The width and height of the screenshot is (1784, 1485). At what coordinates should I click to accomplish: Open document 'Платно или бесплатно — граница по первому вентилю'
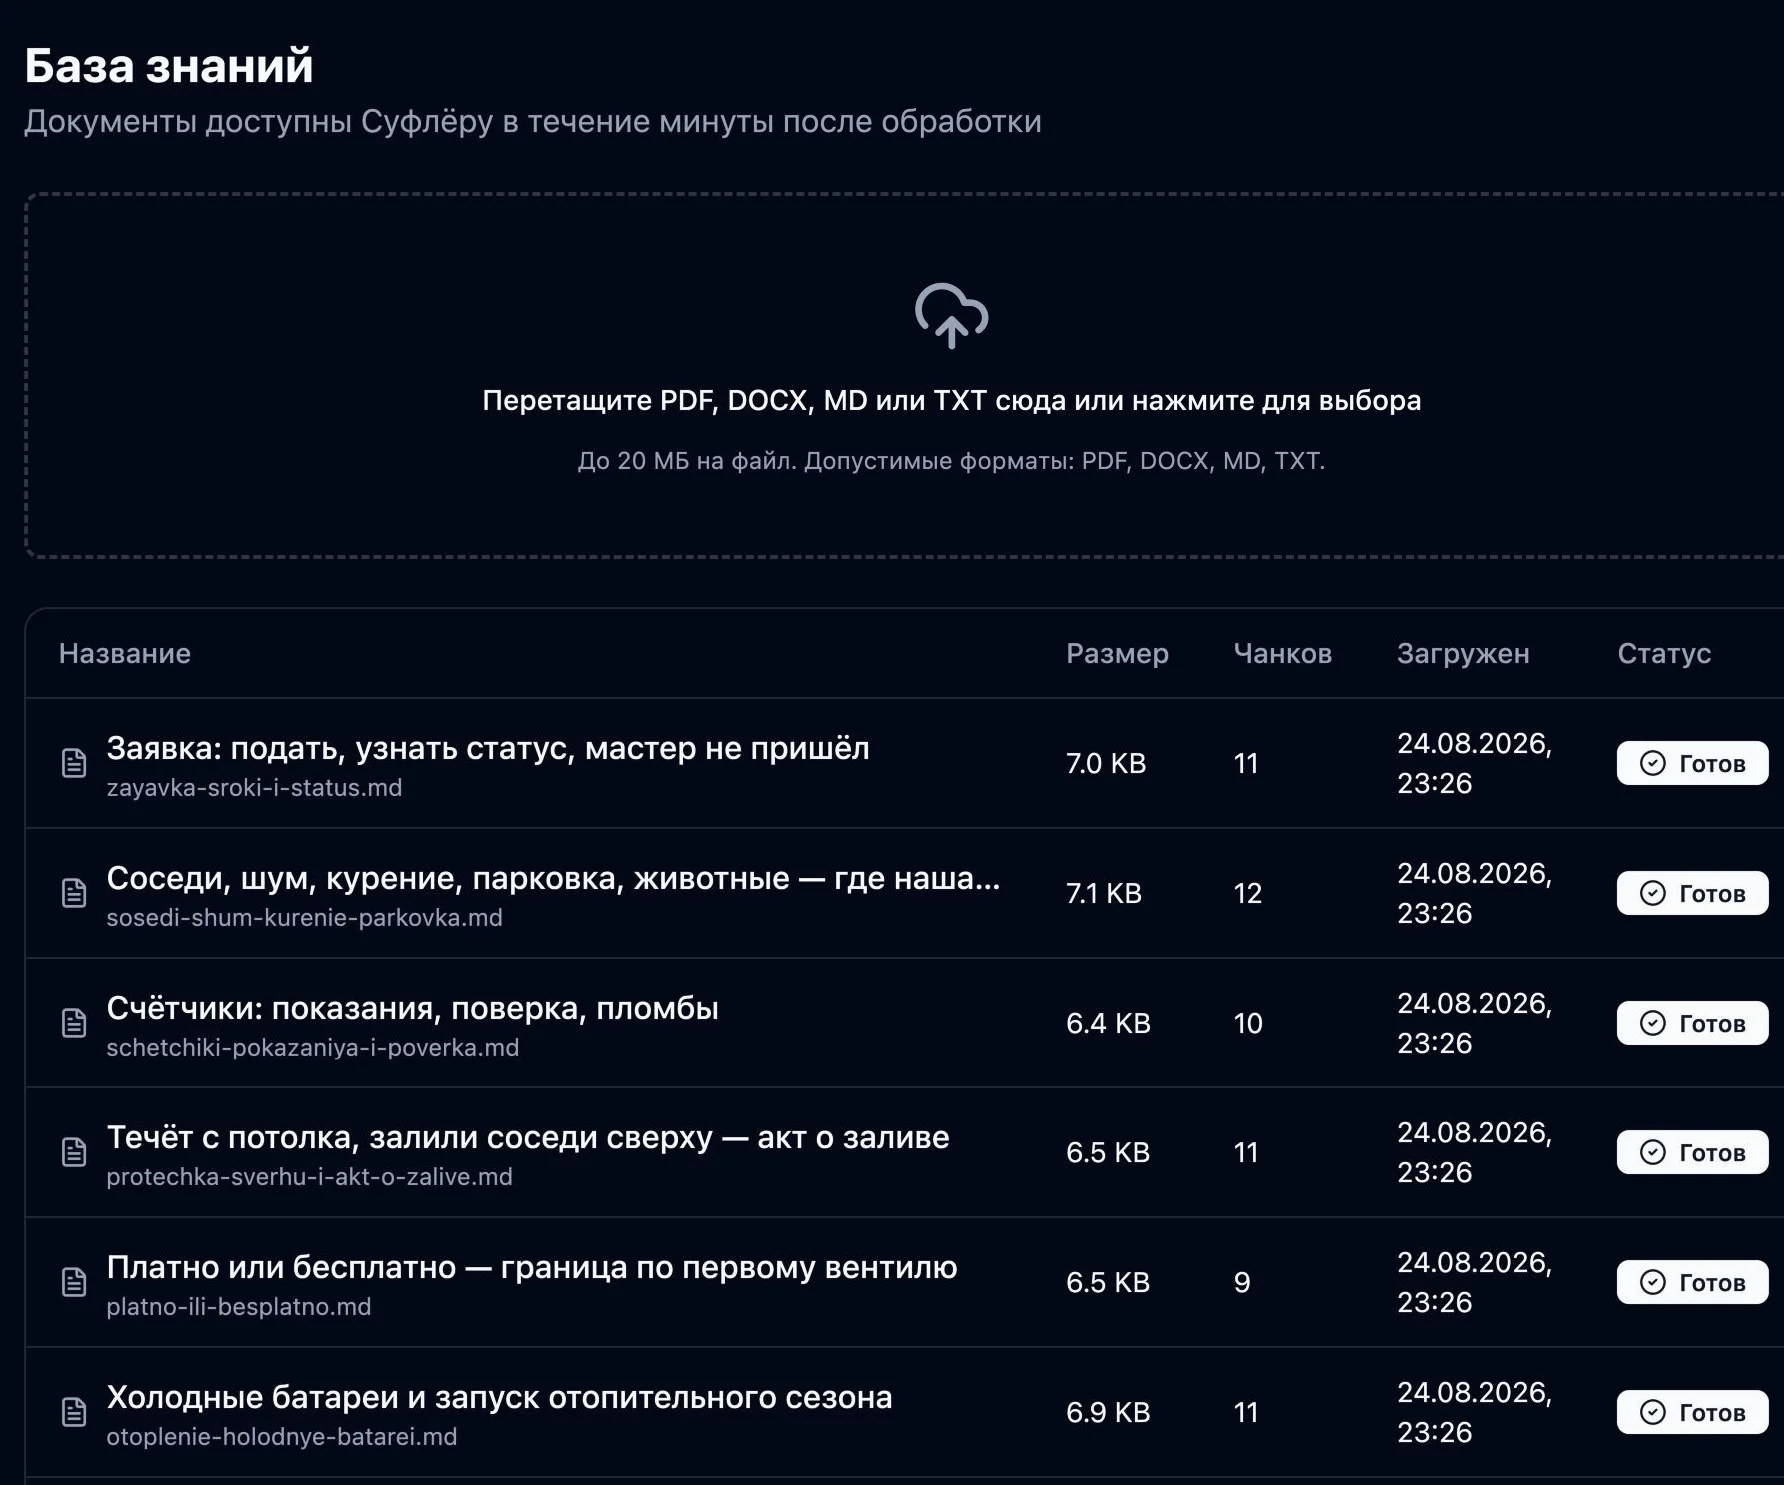[x=532, y=1267]
